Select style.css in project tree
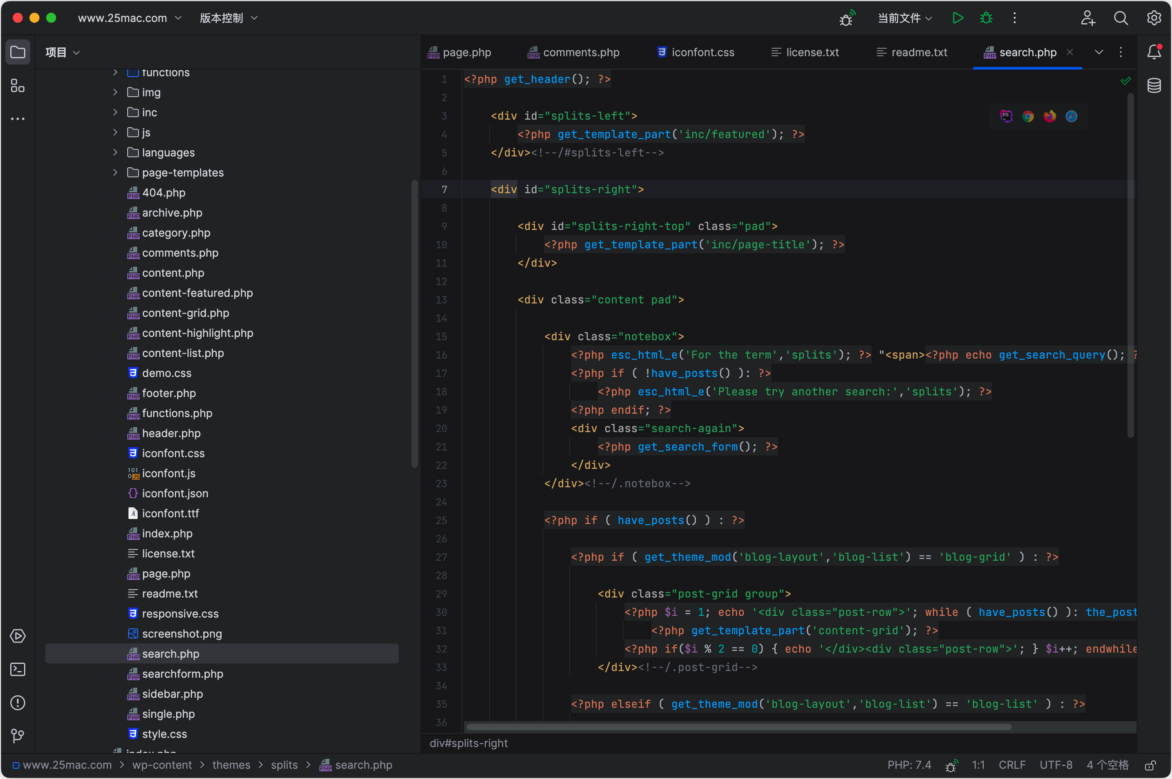The height and width of the screenshot is (779, 1172). [x=164, y=734]
